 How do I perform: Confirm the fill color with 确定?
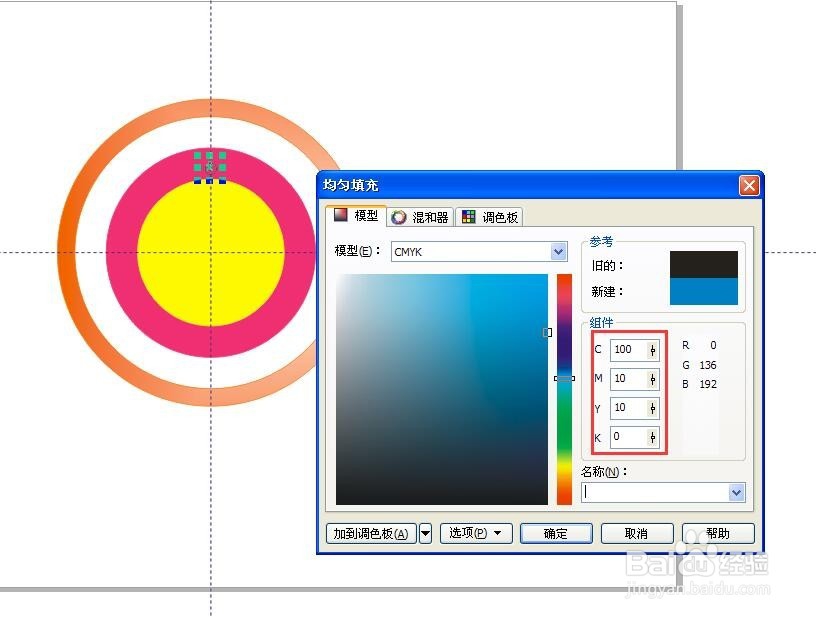(x=556, y=533)
